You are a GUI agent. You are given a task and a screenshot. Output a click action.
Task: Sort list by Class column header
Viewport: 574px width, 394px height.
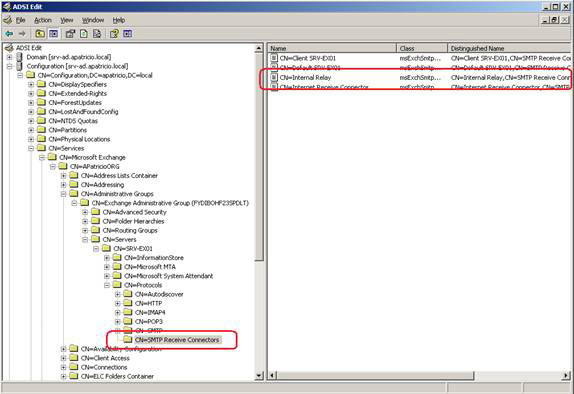coord(422,48)
